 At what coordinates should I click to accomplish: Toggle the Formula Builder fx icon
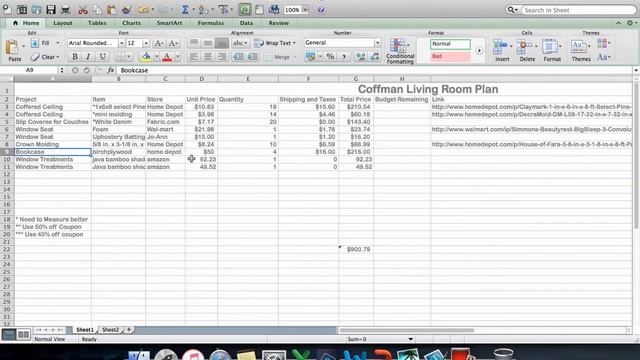coord(245,9)
